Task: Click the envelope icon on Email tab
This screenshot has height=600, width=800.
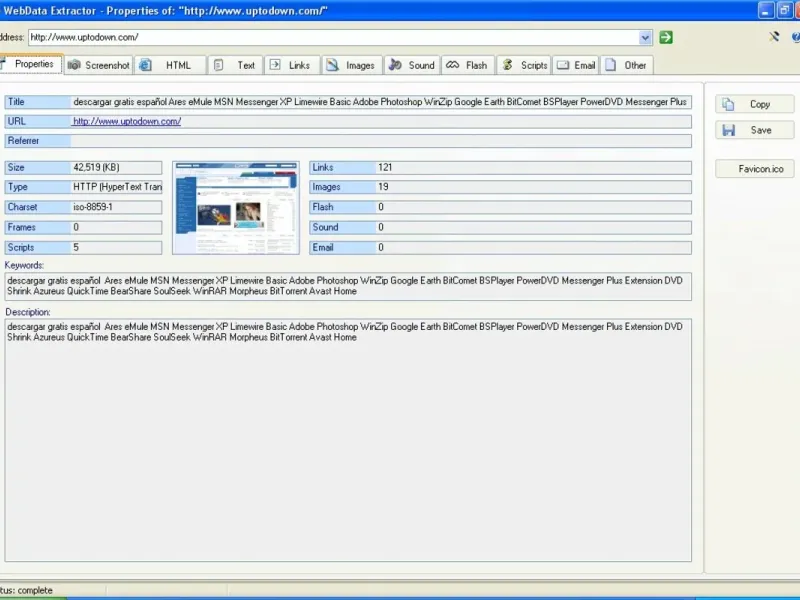Action: coord(563,65)
